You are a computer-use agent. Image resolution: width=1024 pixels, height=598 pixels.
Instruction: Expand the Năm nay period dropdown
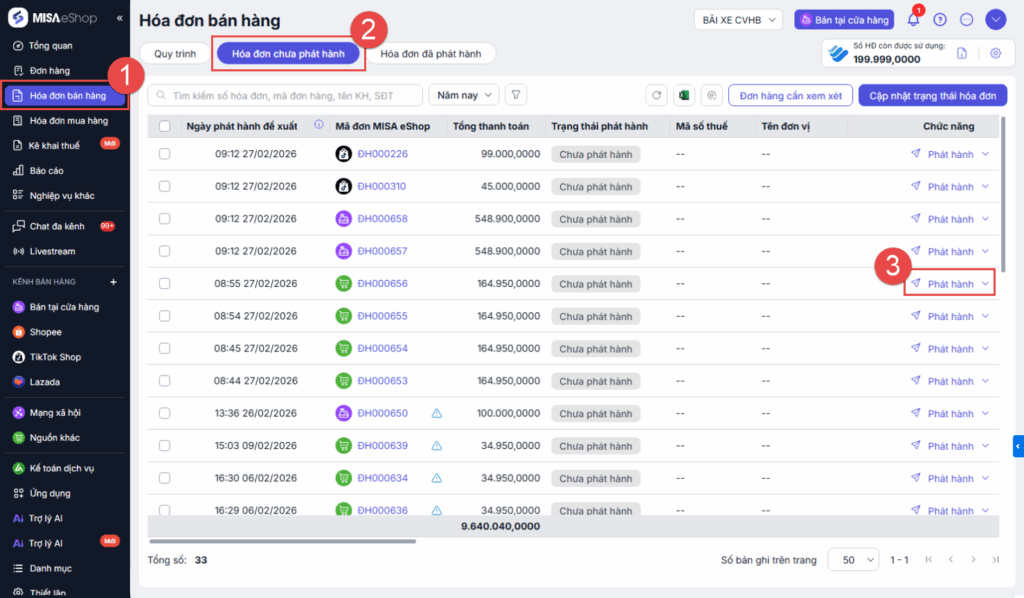[x=463, y=95]
